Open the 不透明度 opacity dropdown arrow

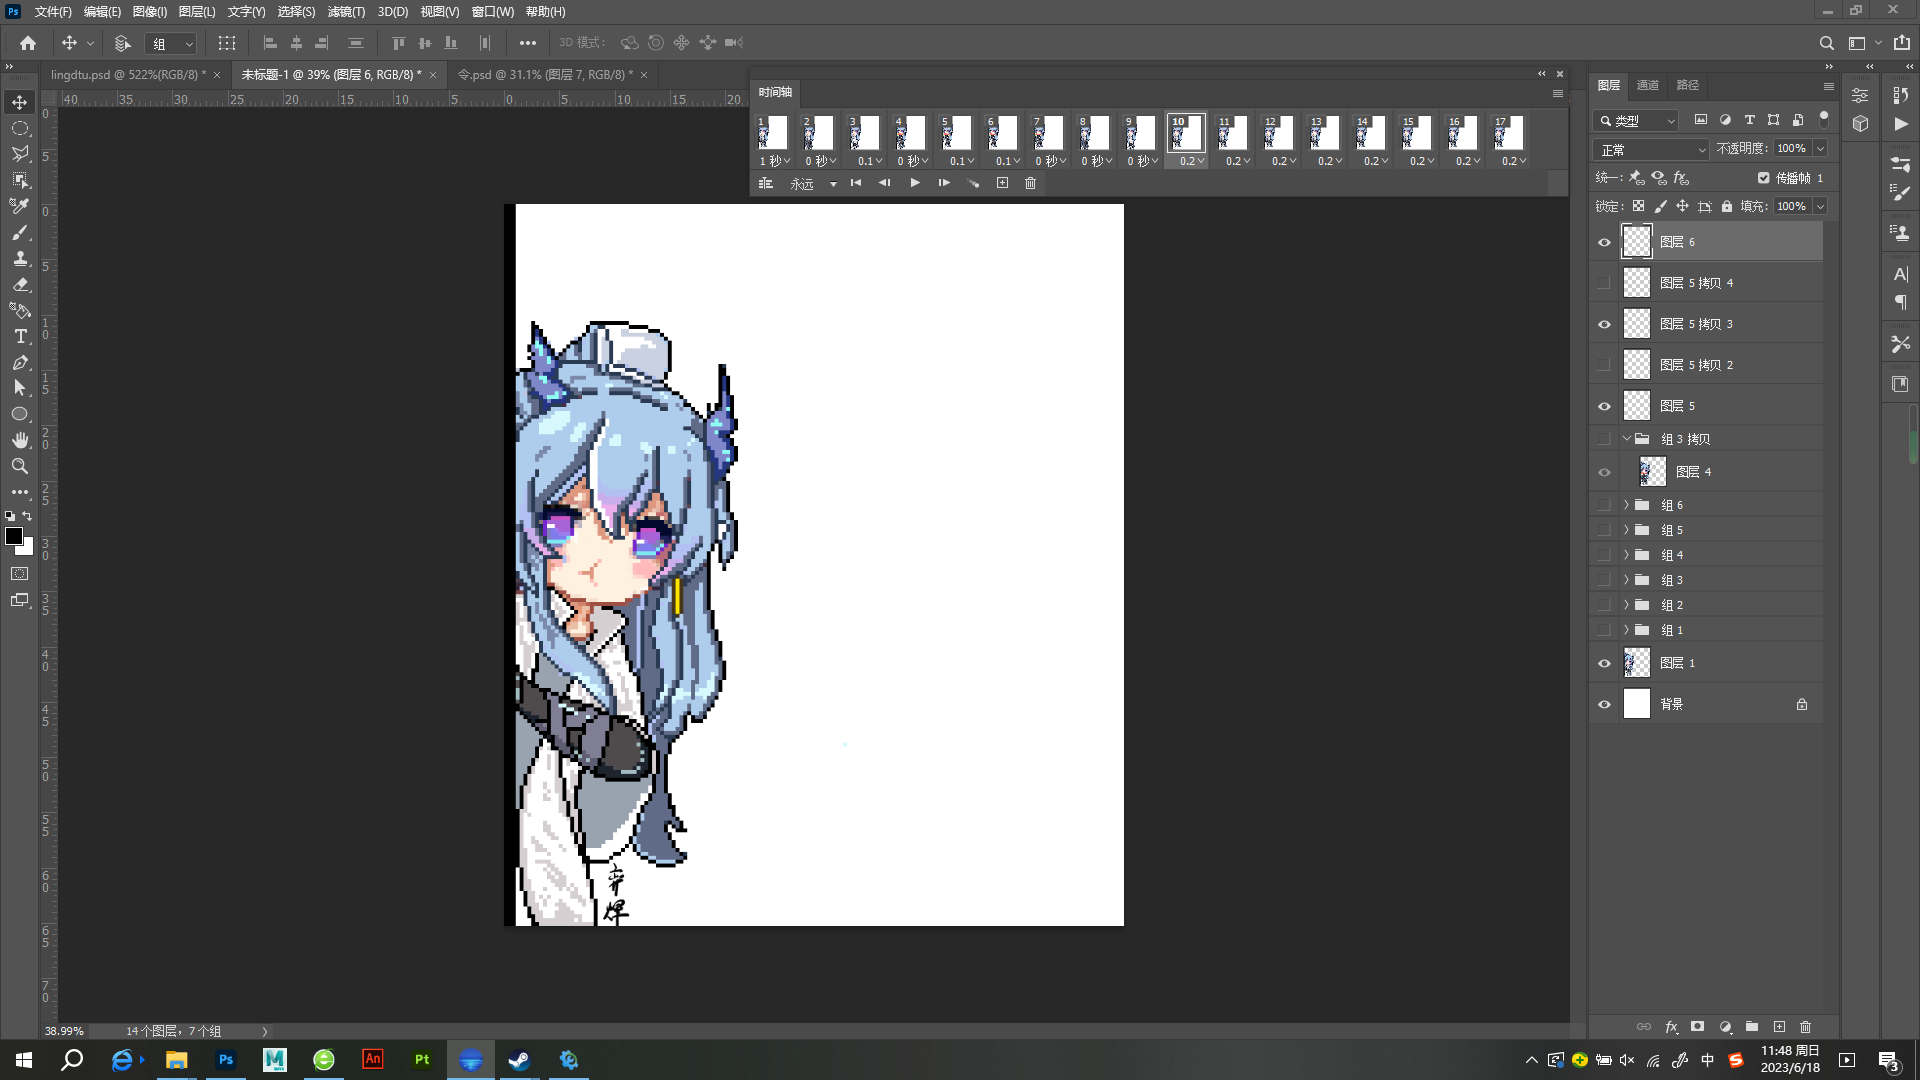(x=1820, y=148)
